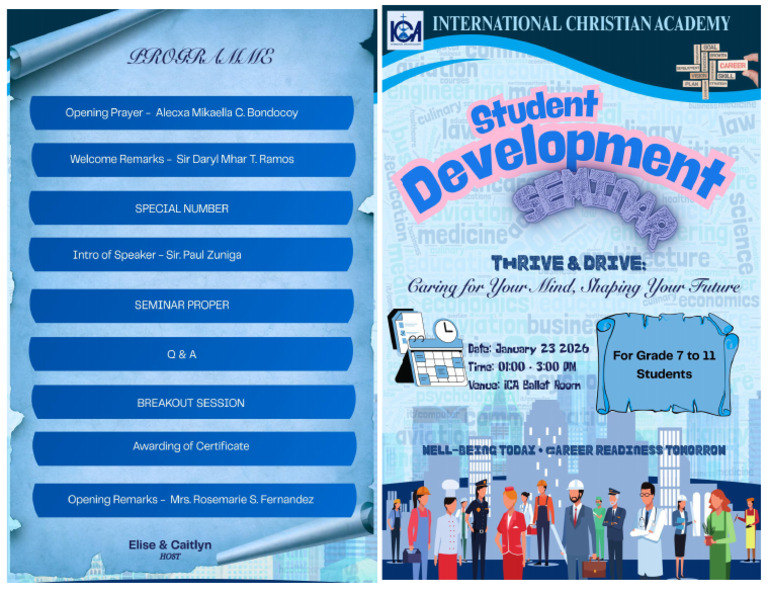Click 'Caring for Your Mind, Shaping Your Future'
This screenshot has width=768, height=594.
point(574,287)
